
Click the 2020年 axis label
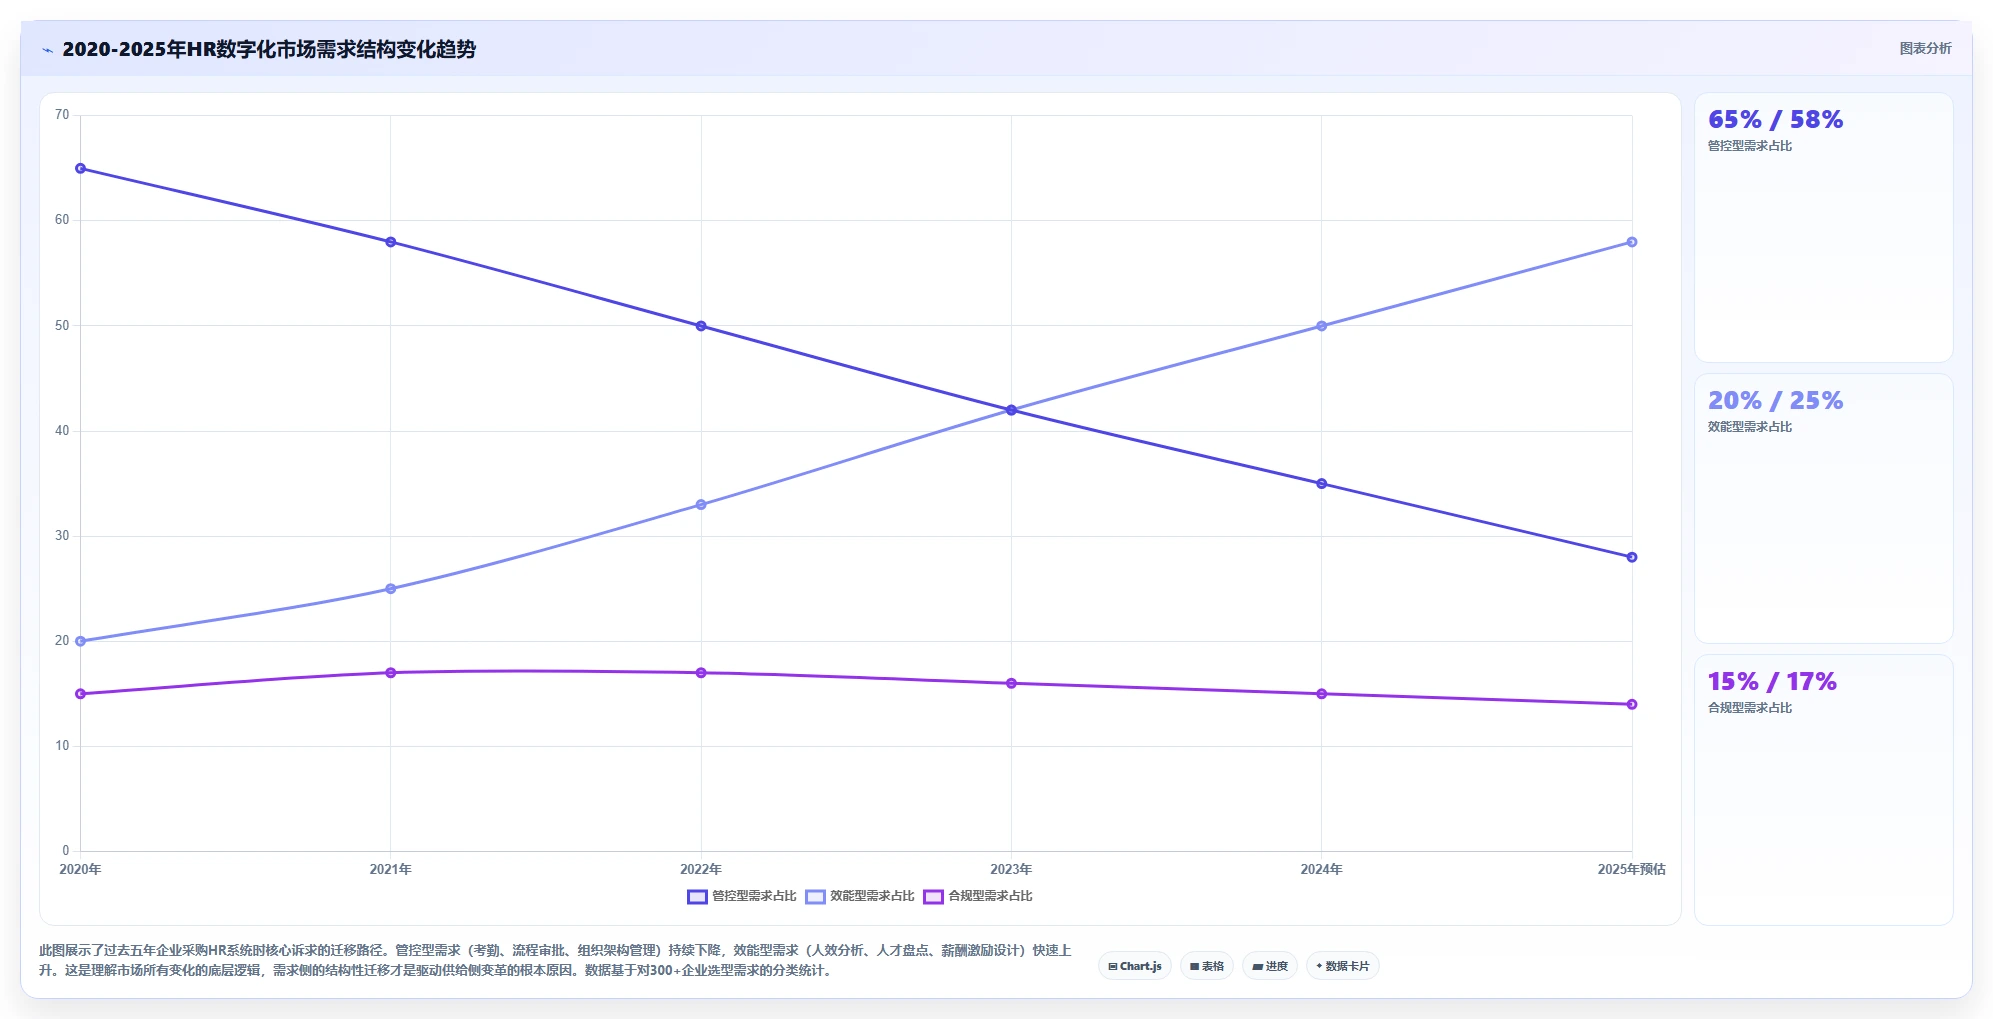pyautogui.click(x=81, y=869)
